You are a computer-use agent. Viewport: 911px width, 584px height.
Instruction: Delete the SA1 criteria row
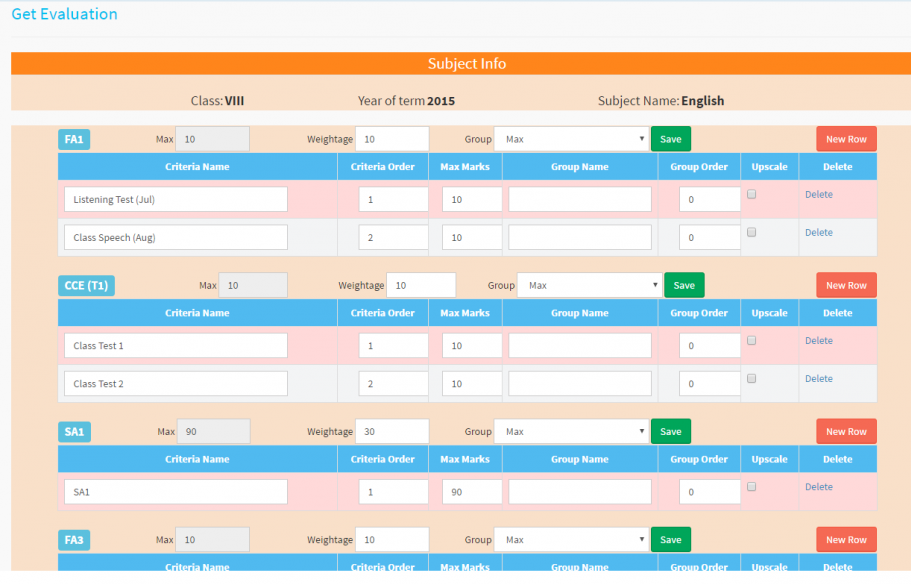click(818, 487)
